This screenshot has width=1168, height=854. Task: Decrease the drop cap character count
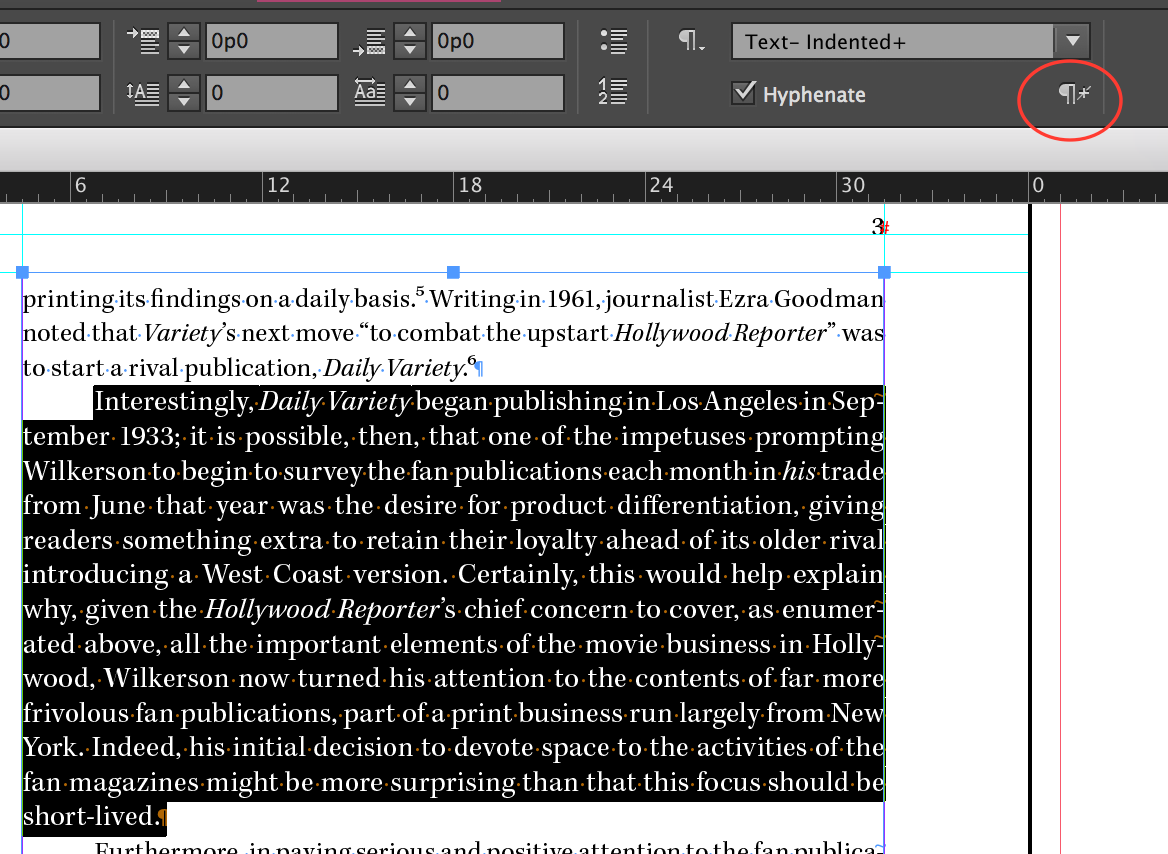pyautogui.click(x=410, y=102)
